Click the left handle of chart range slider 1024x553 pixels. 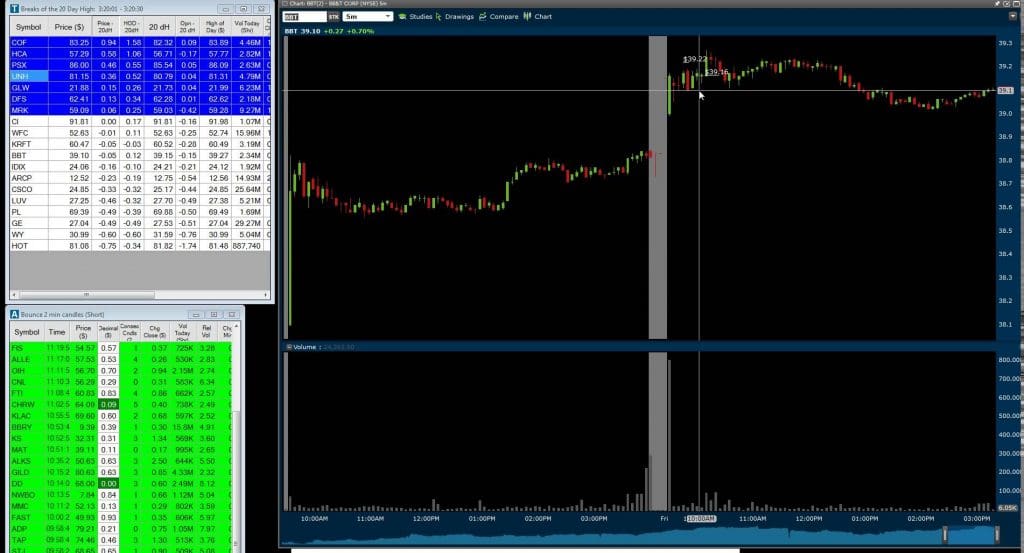pos(944,534)
